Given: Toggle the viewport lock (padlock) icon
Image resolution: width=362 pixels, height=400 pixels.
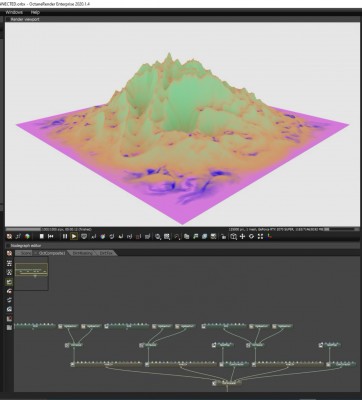Looking at the screenshot, I should (x=224, y=236).
